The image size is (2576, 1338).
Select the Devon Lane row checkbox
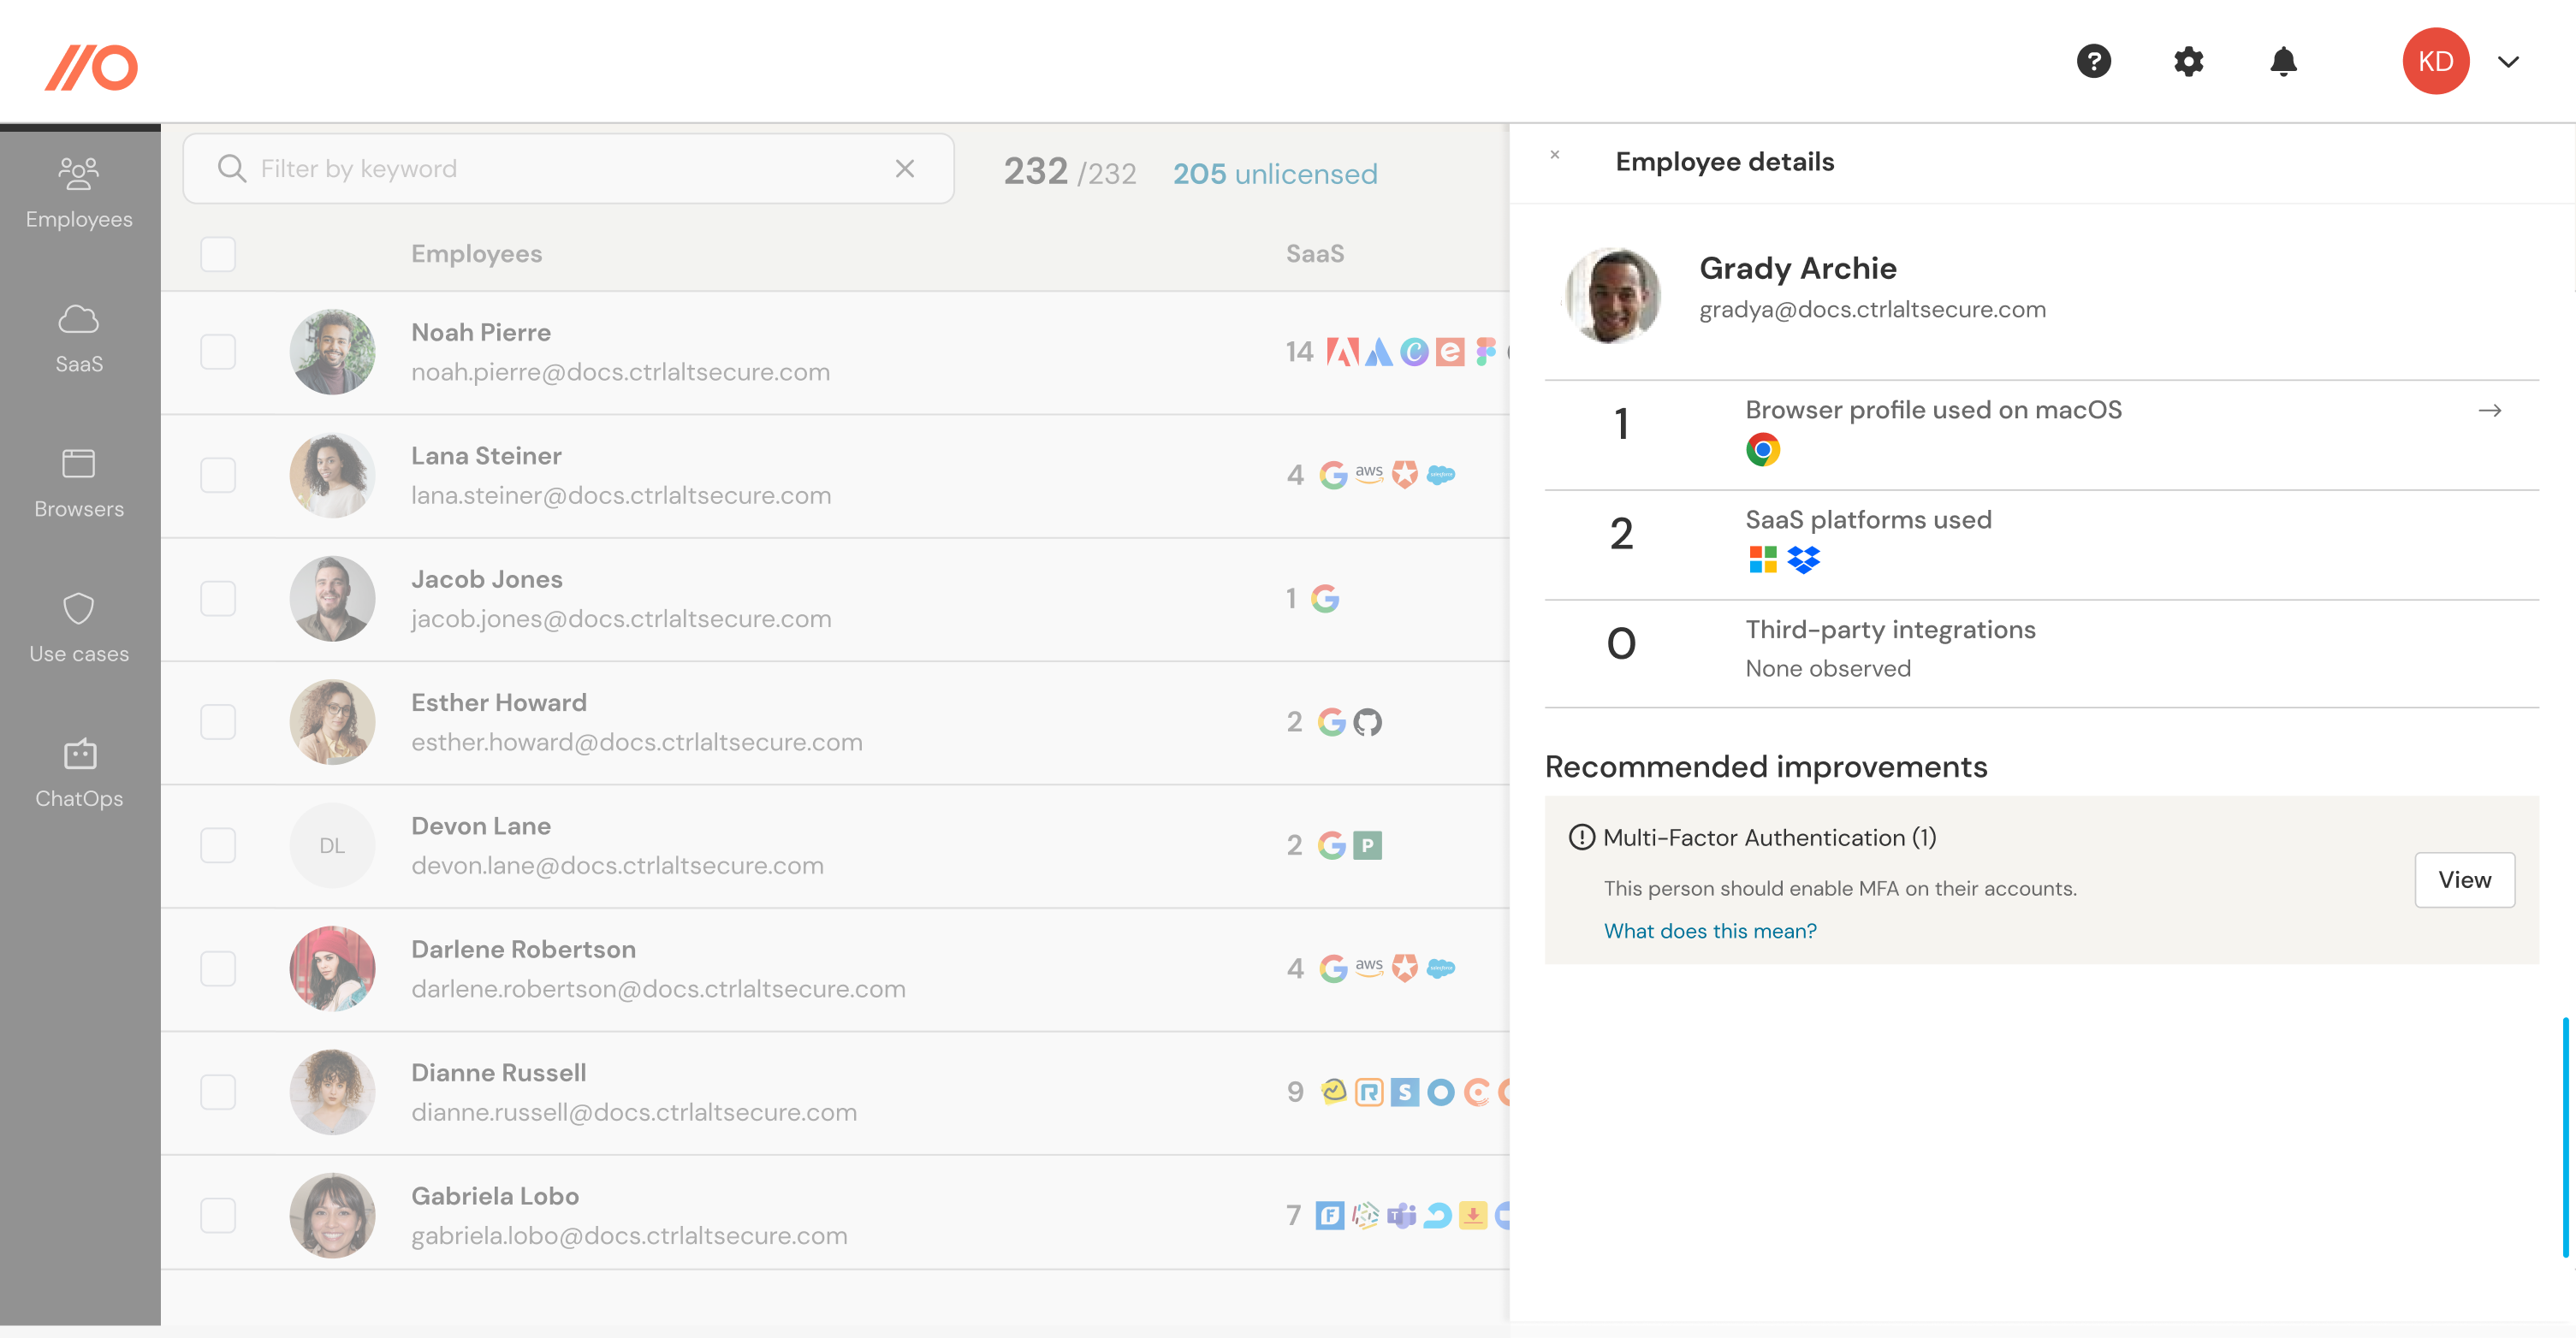(x=218, y=845)
